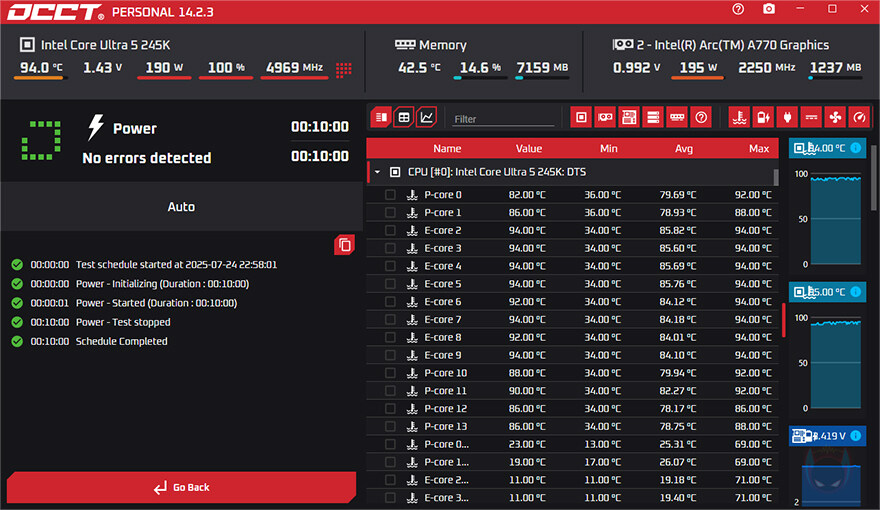
Task: Click the Filter text field
Action: pos(503,119)
